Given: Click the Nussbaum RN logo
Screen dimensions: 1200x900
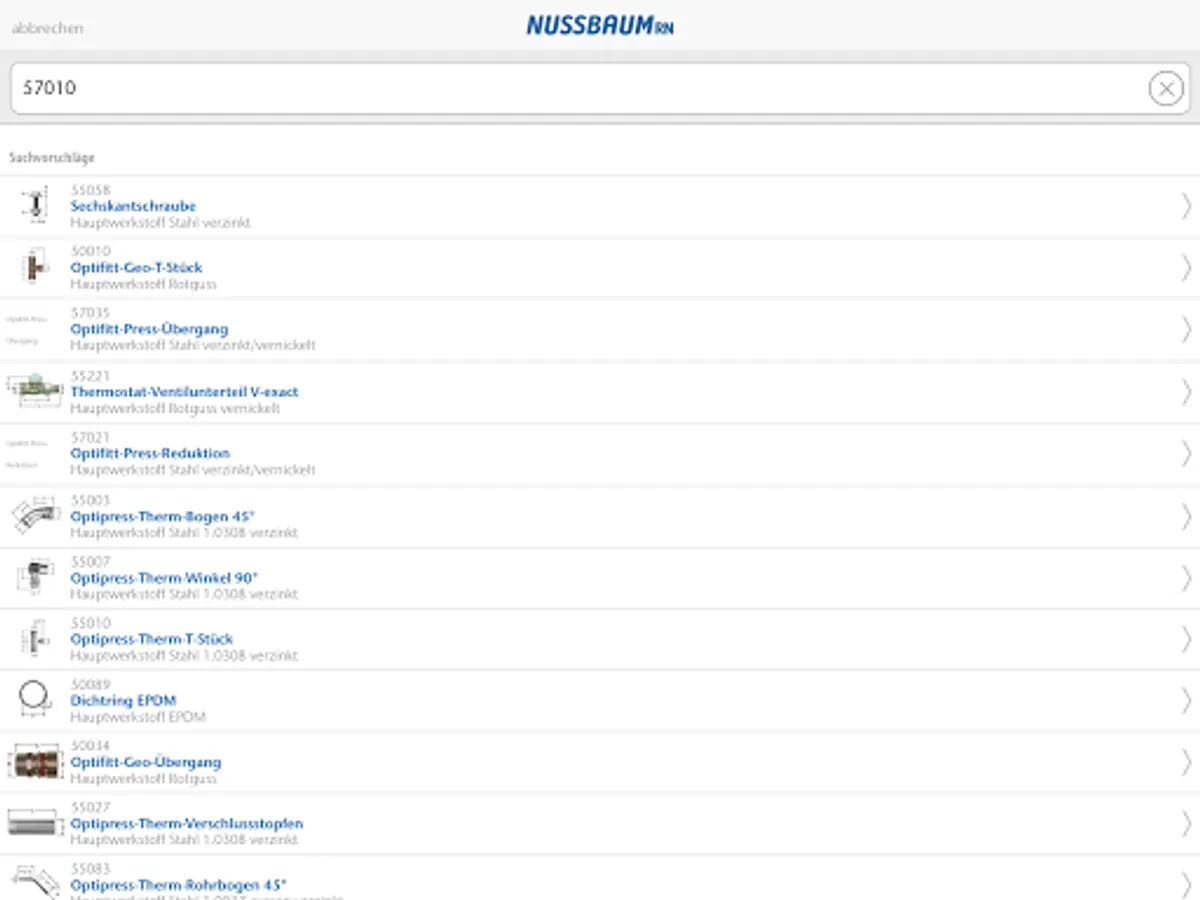Looking at the screenshot, I should point(600,25).
